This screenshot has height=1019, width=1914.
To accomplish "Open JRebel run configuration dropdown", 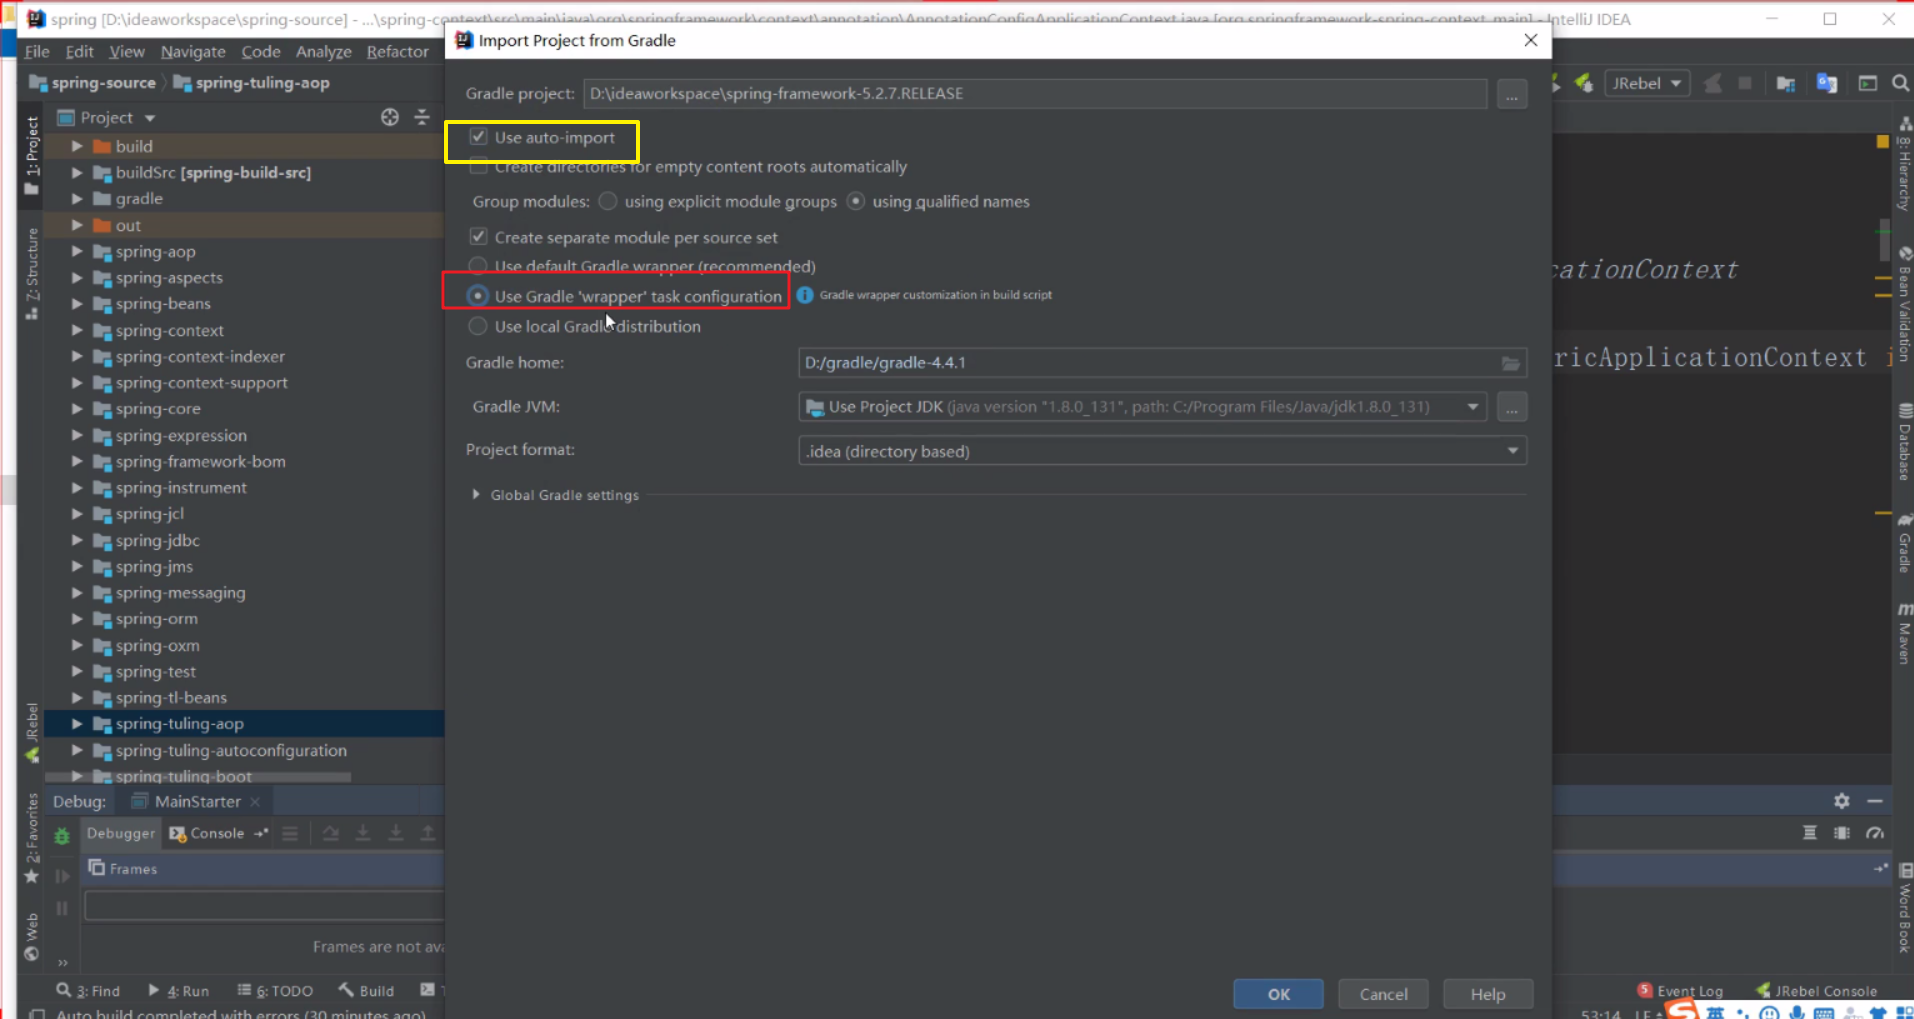I will (1647, 83).
